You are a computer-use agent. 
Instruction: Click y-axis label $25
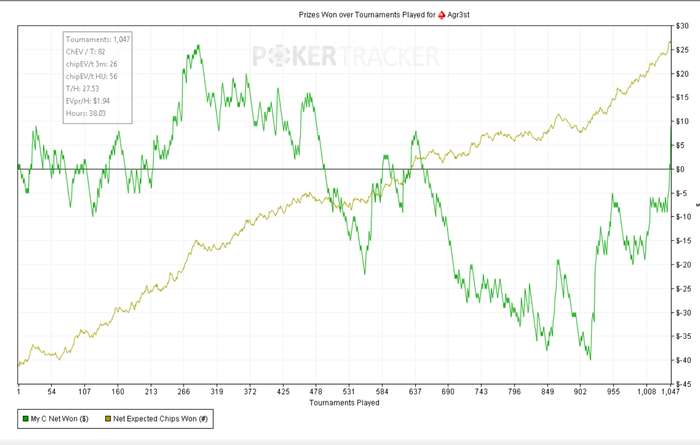point(682,50)
